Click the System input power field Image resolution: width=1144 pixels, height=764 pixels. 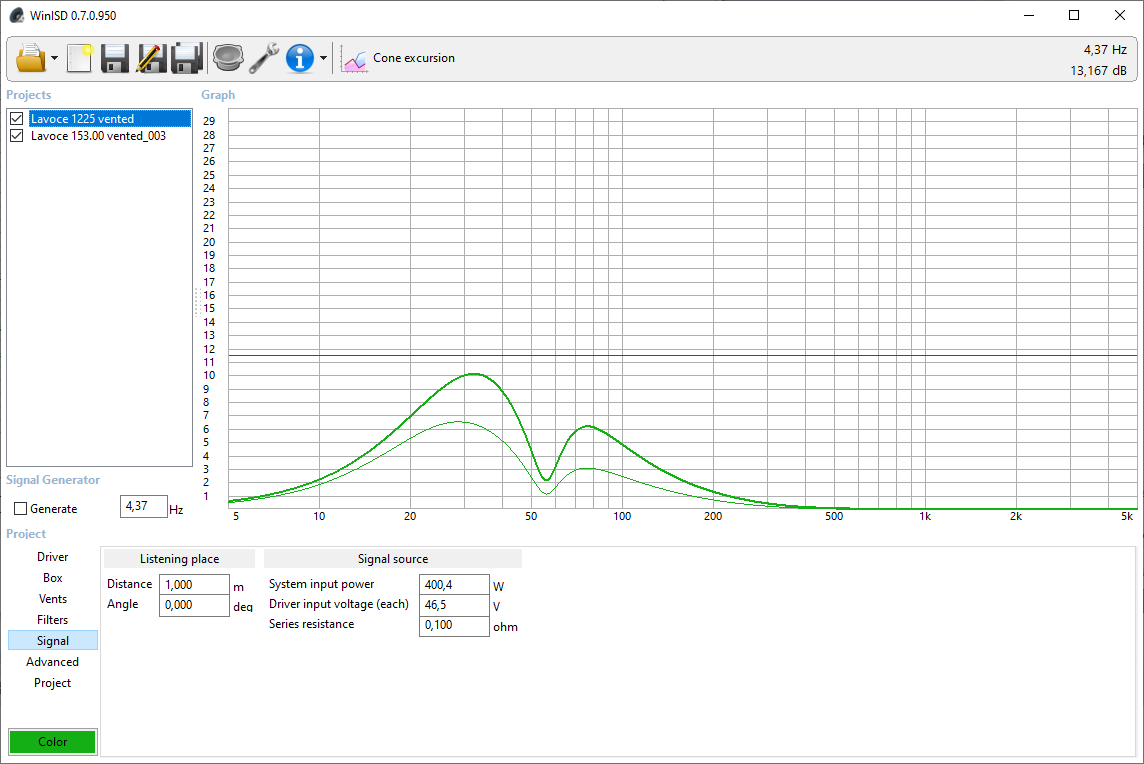point(454,584)
